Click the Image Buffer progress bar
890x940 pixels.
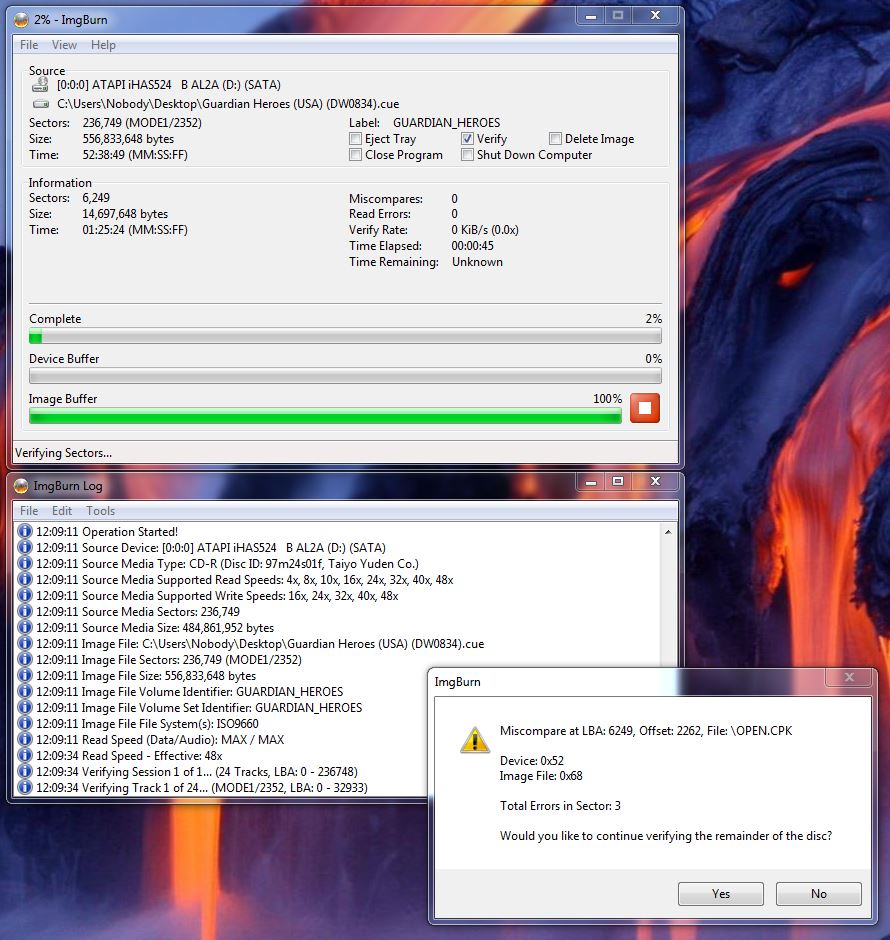point(325,416)
